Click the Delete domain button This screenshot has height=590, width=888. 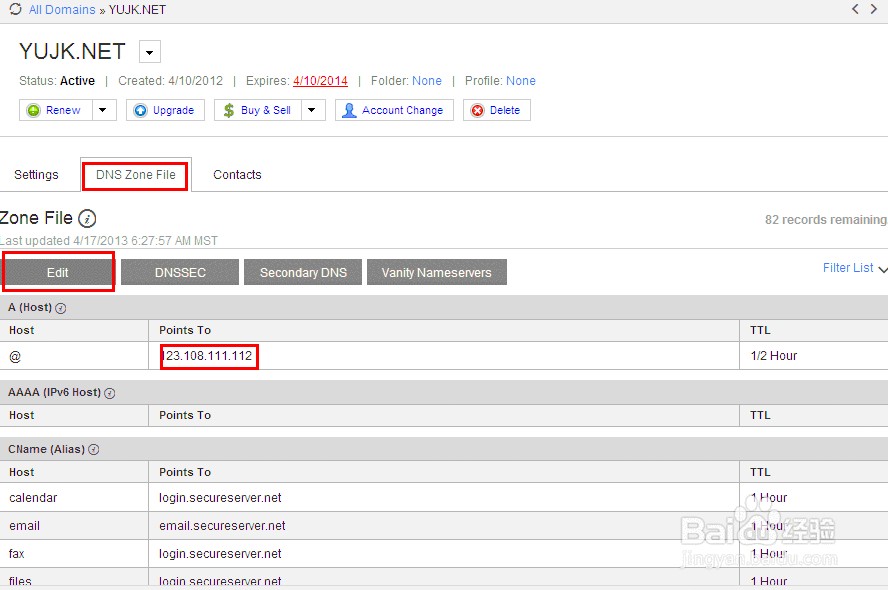pyautogui.click(x=497, y=110)
